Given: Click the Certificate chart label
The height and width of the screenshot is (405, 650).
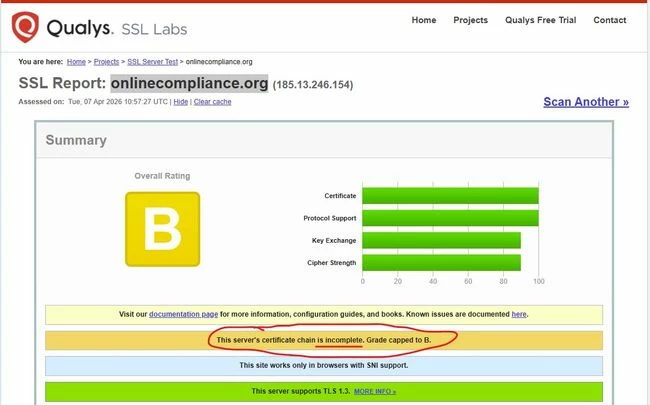Looking at the screenshot, I should (340, 196).
